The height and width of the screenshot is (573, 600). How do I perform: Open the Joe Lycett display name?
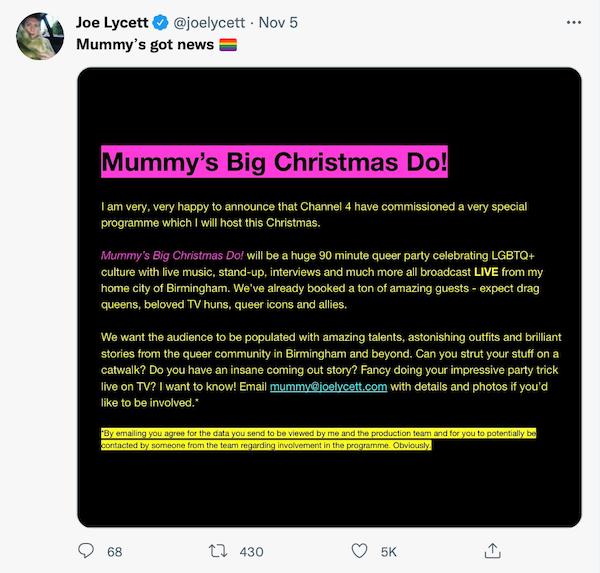[x=112, y=23]
